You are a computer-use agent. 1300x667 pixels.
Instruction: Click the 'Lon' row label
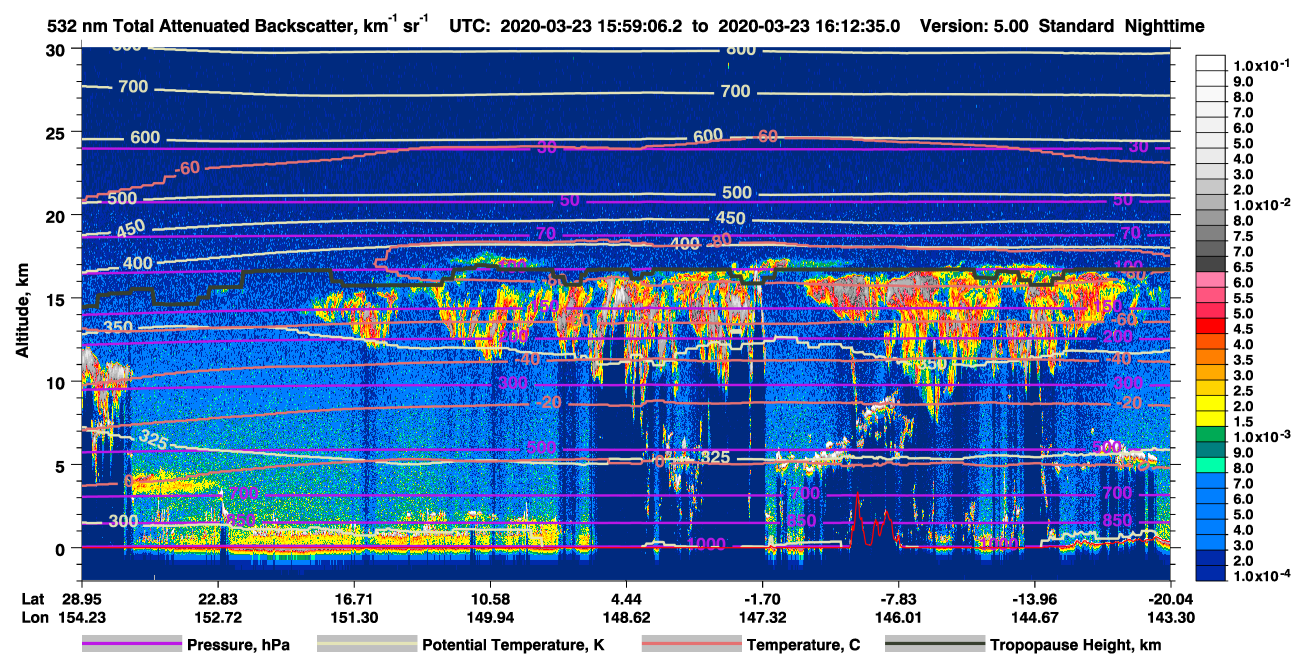coord(34,617)
